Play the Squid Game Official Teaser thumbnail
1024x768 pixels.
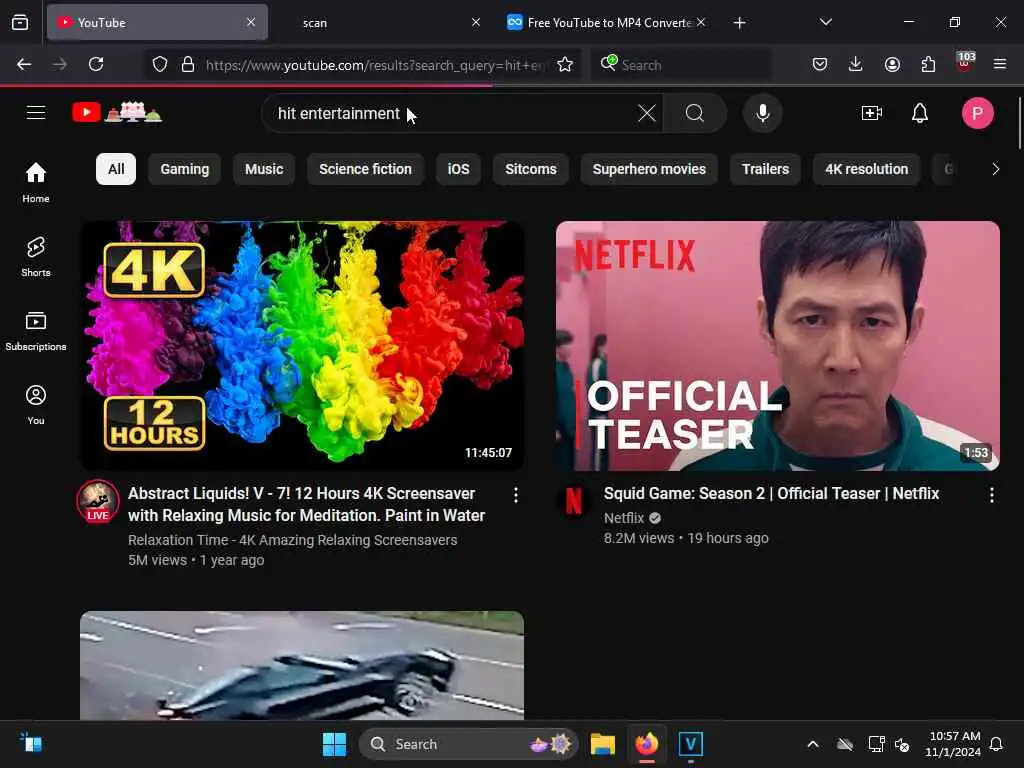click(777, 345)
